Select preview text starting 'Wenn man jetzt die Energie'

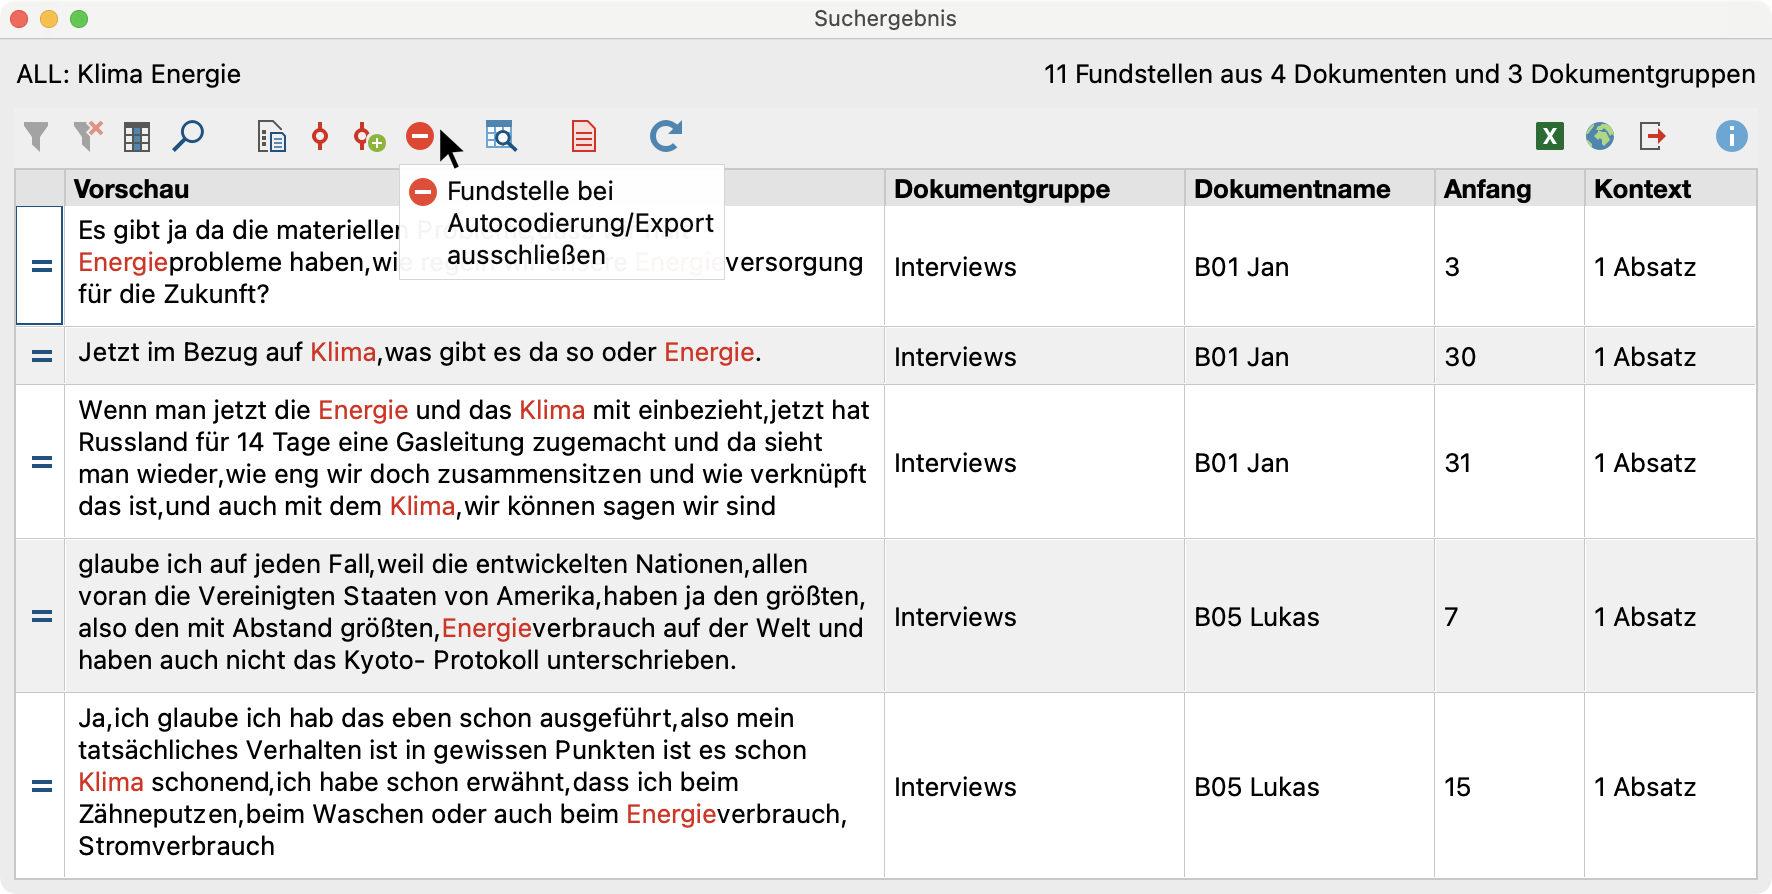[x=474, y=458]
